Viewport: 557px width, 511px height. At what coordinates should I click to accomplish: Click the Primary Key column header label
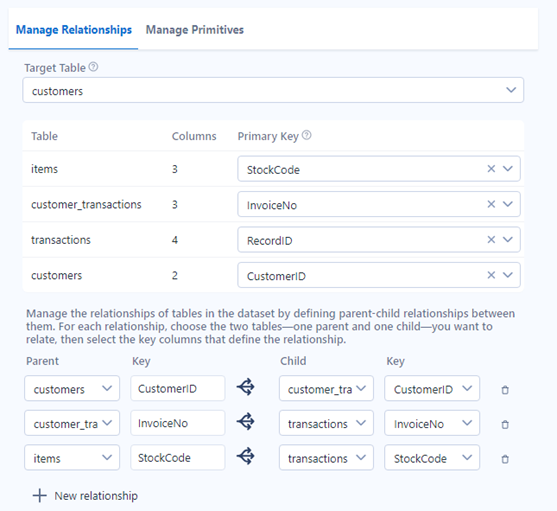[268, 136]
